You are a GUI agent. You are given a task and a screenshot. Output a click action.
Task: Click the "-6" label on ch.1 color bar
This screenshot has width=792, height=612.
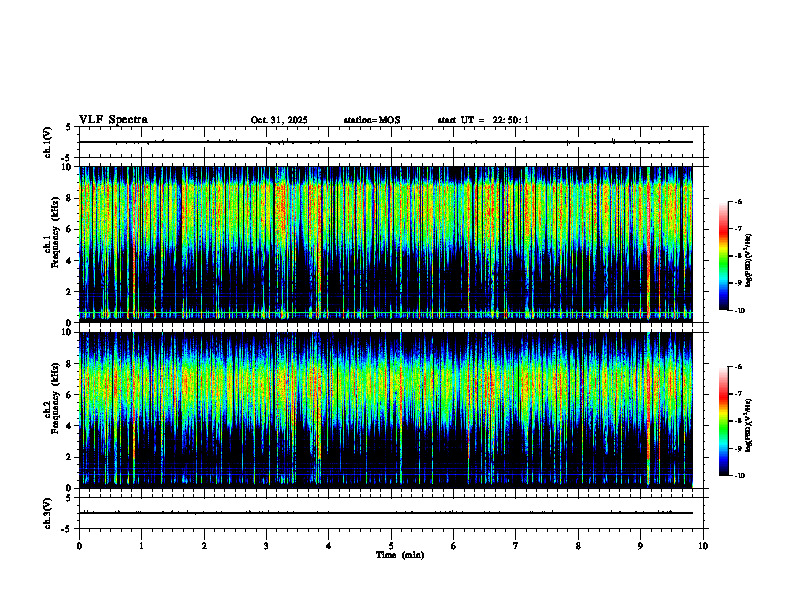pyautogui.click(x=738, y=202)
